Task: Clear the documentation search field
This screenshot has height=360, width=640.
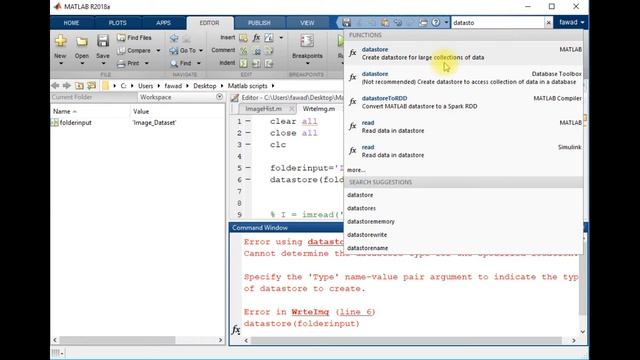Action: click(x=549, y=23)
